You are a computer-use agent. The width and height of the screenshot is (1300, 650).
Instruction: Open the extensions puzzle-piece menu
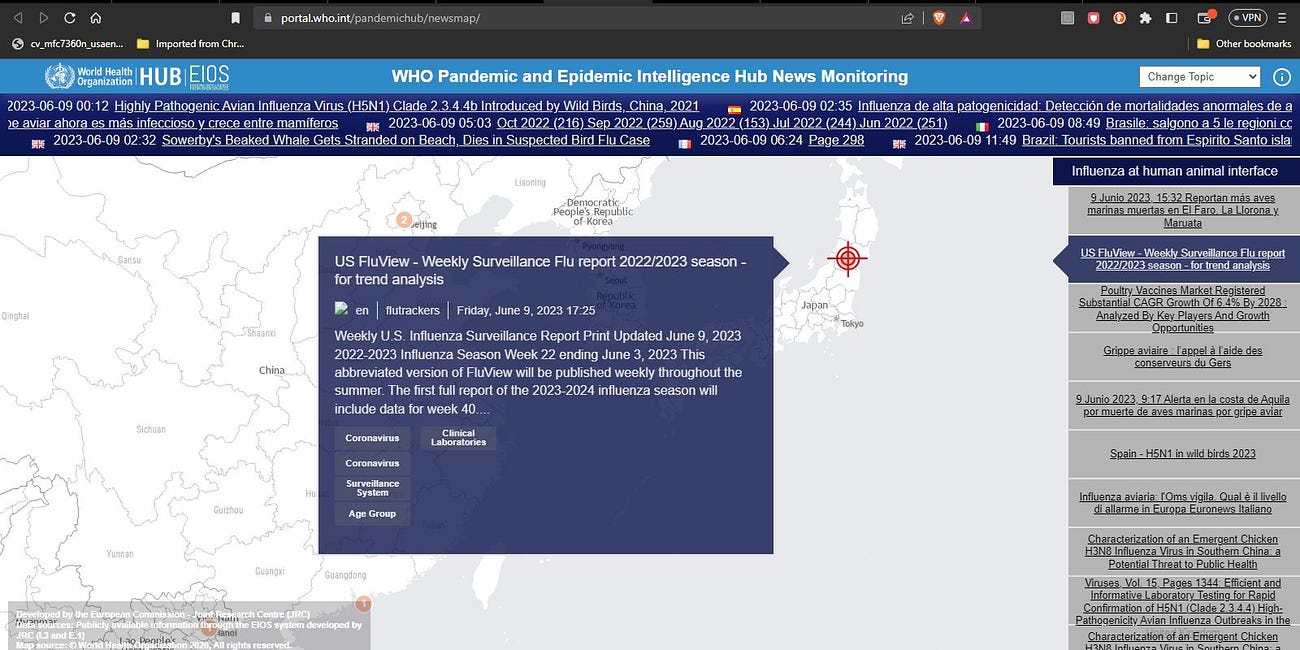1146,18
